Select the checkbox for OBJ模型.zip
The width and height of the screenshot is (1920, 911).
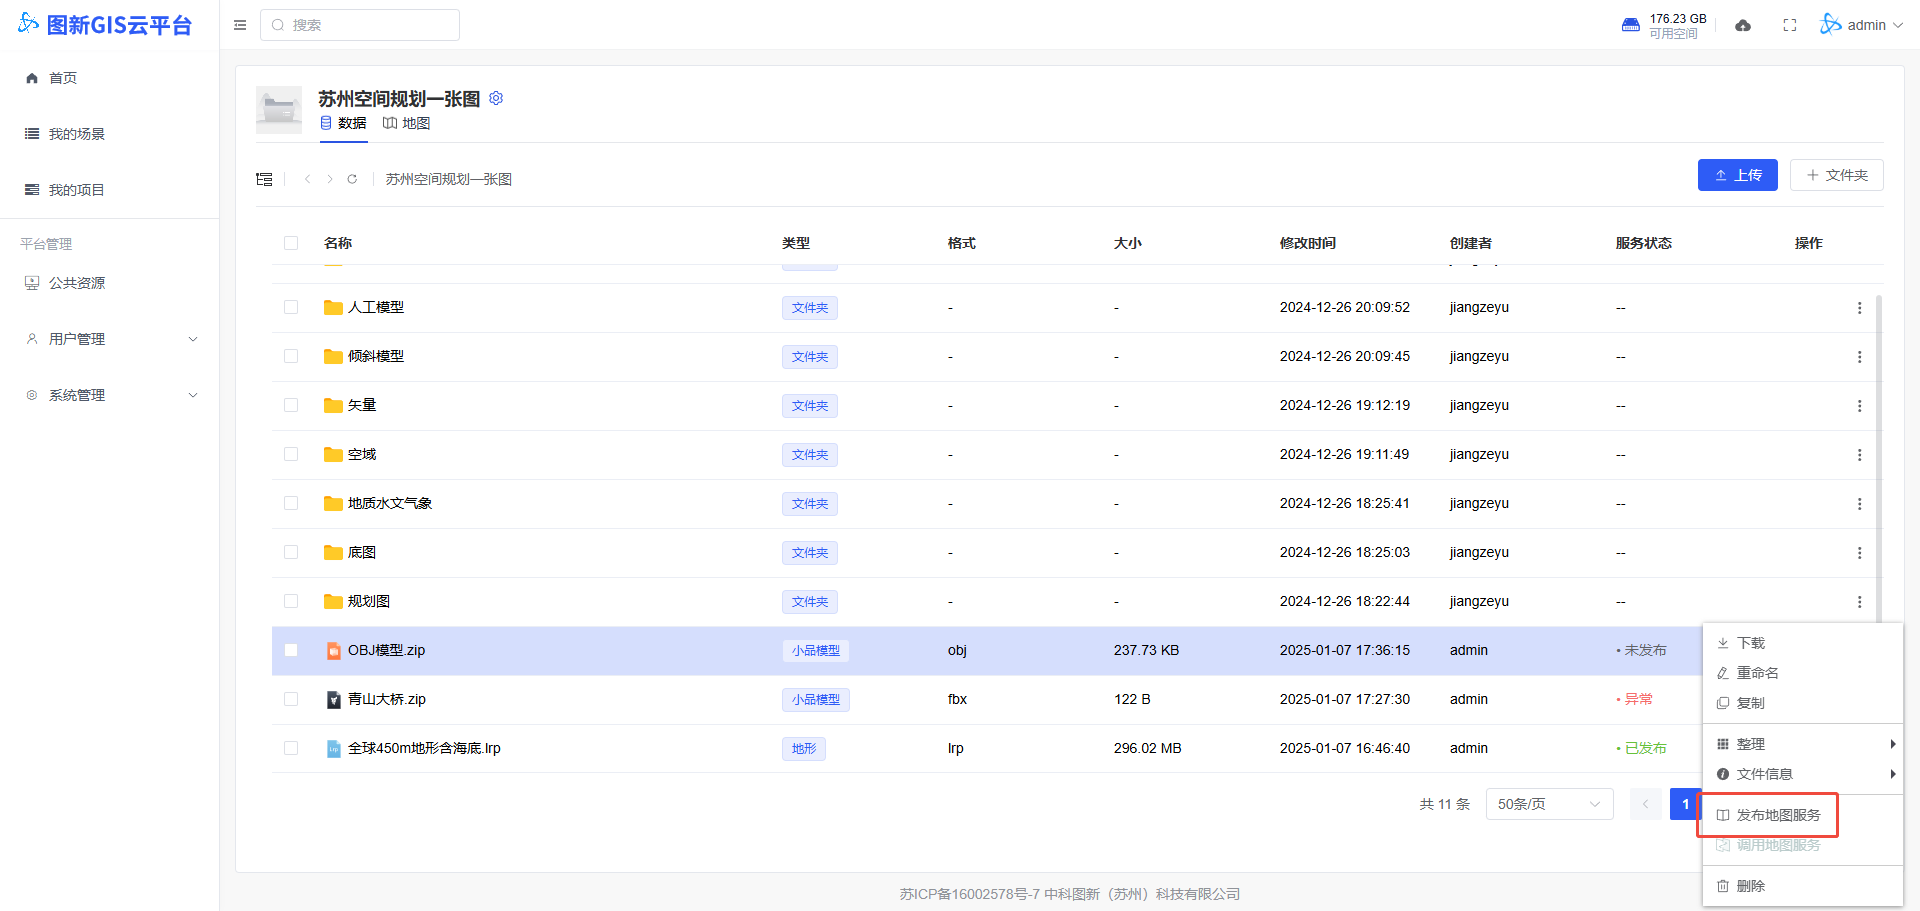click(x=291, y=650)
